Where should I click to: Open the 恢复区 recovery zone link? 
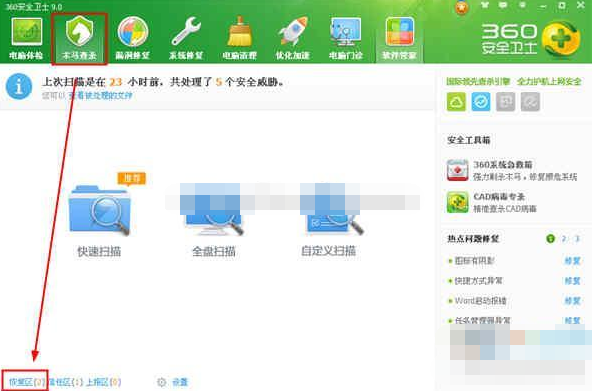[26, 382]
